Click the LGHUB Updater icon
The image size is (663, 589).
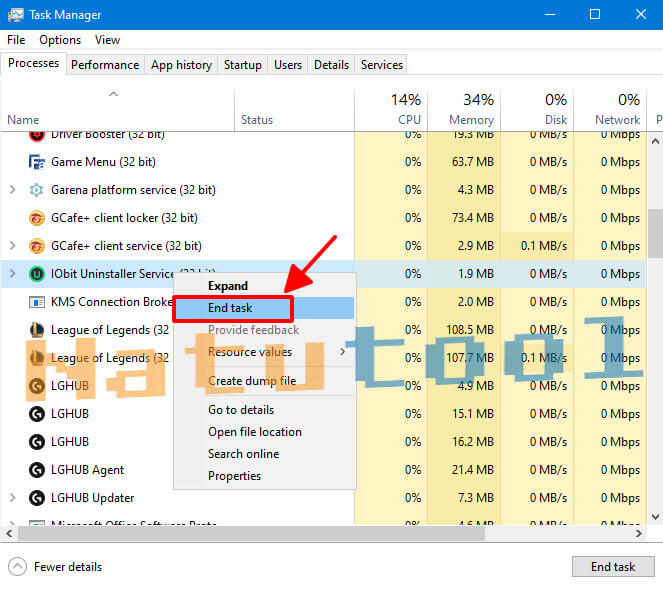point(37,498)
